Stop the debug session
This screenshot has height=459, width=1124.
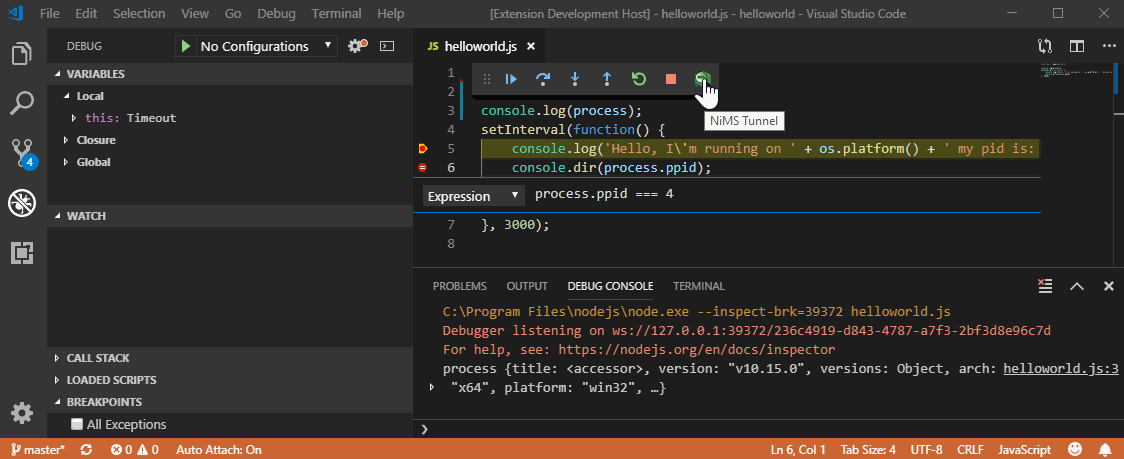[x=671, y=80]
